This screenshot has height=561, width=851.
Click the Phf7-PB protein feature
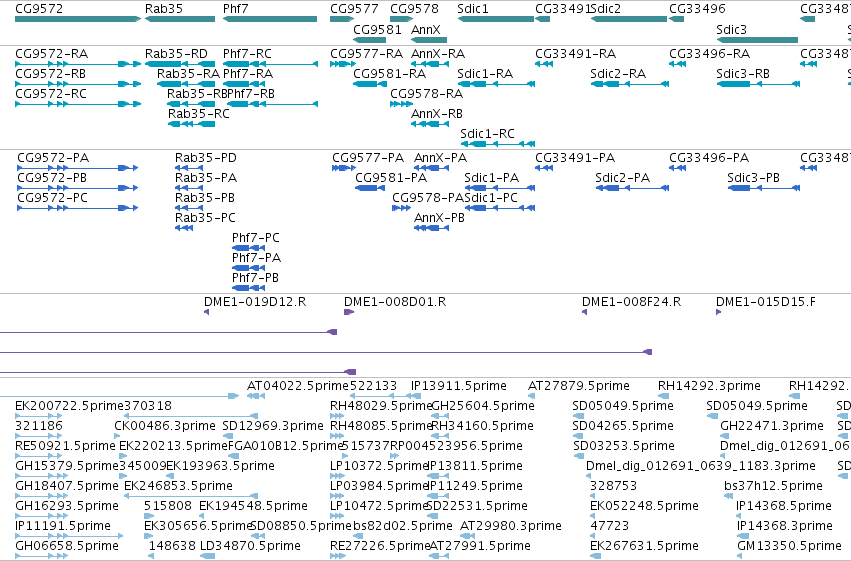tap(249, 288)
